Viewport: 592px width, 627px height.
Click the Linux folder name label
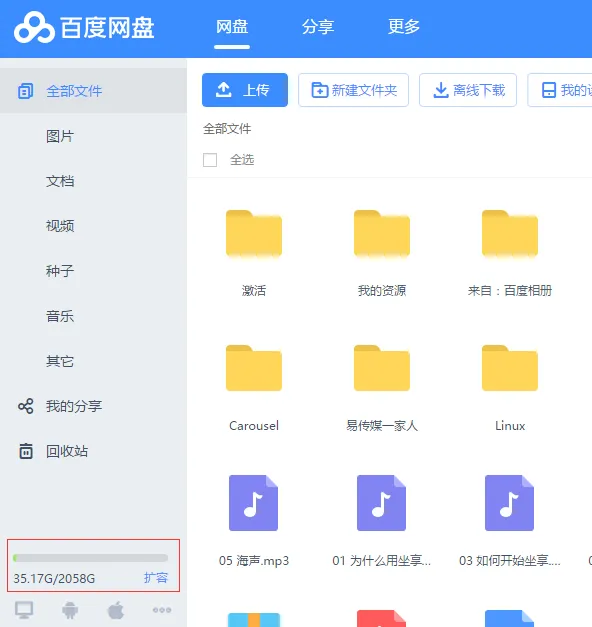(x=510, y=425)
